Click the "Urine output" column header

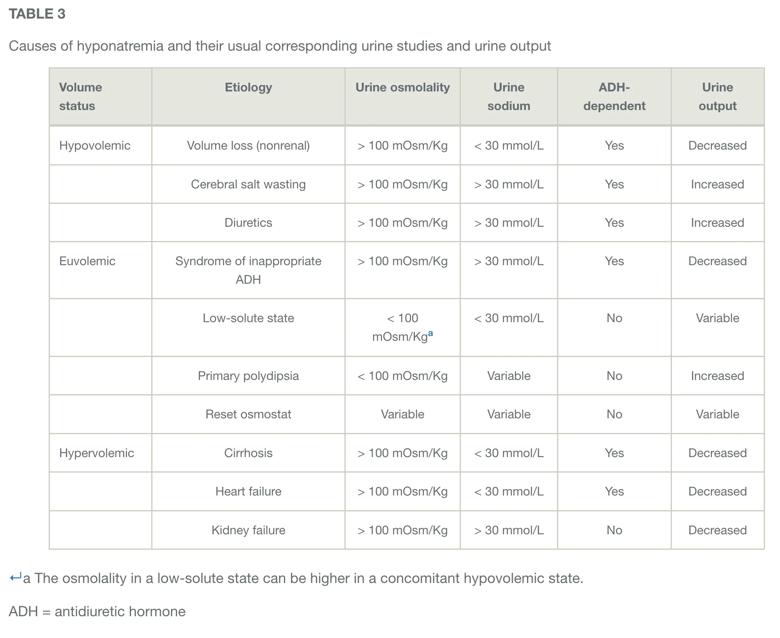(x=717, y=96)
